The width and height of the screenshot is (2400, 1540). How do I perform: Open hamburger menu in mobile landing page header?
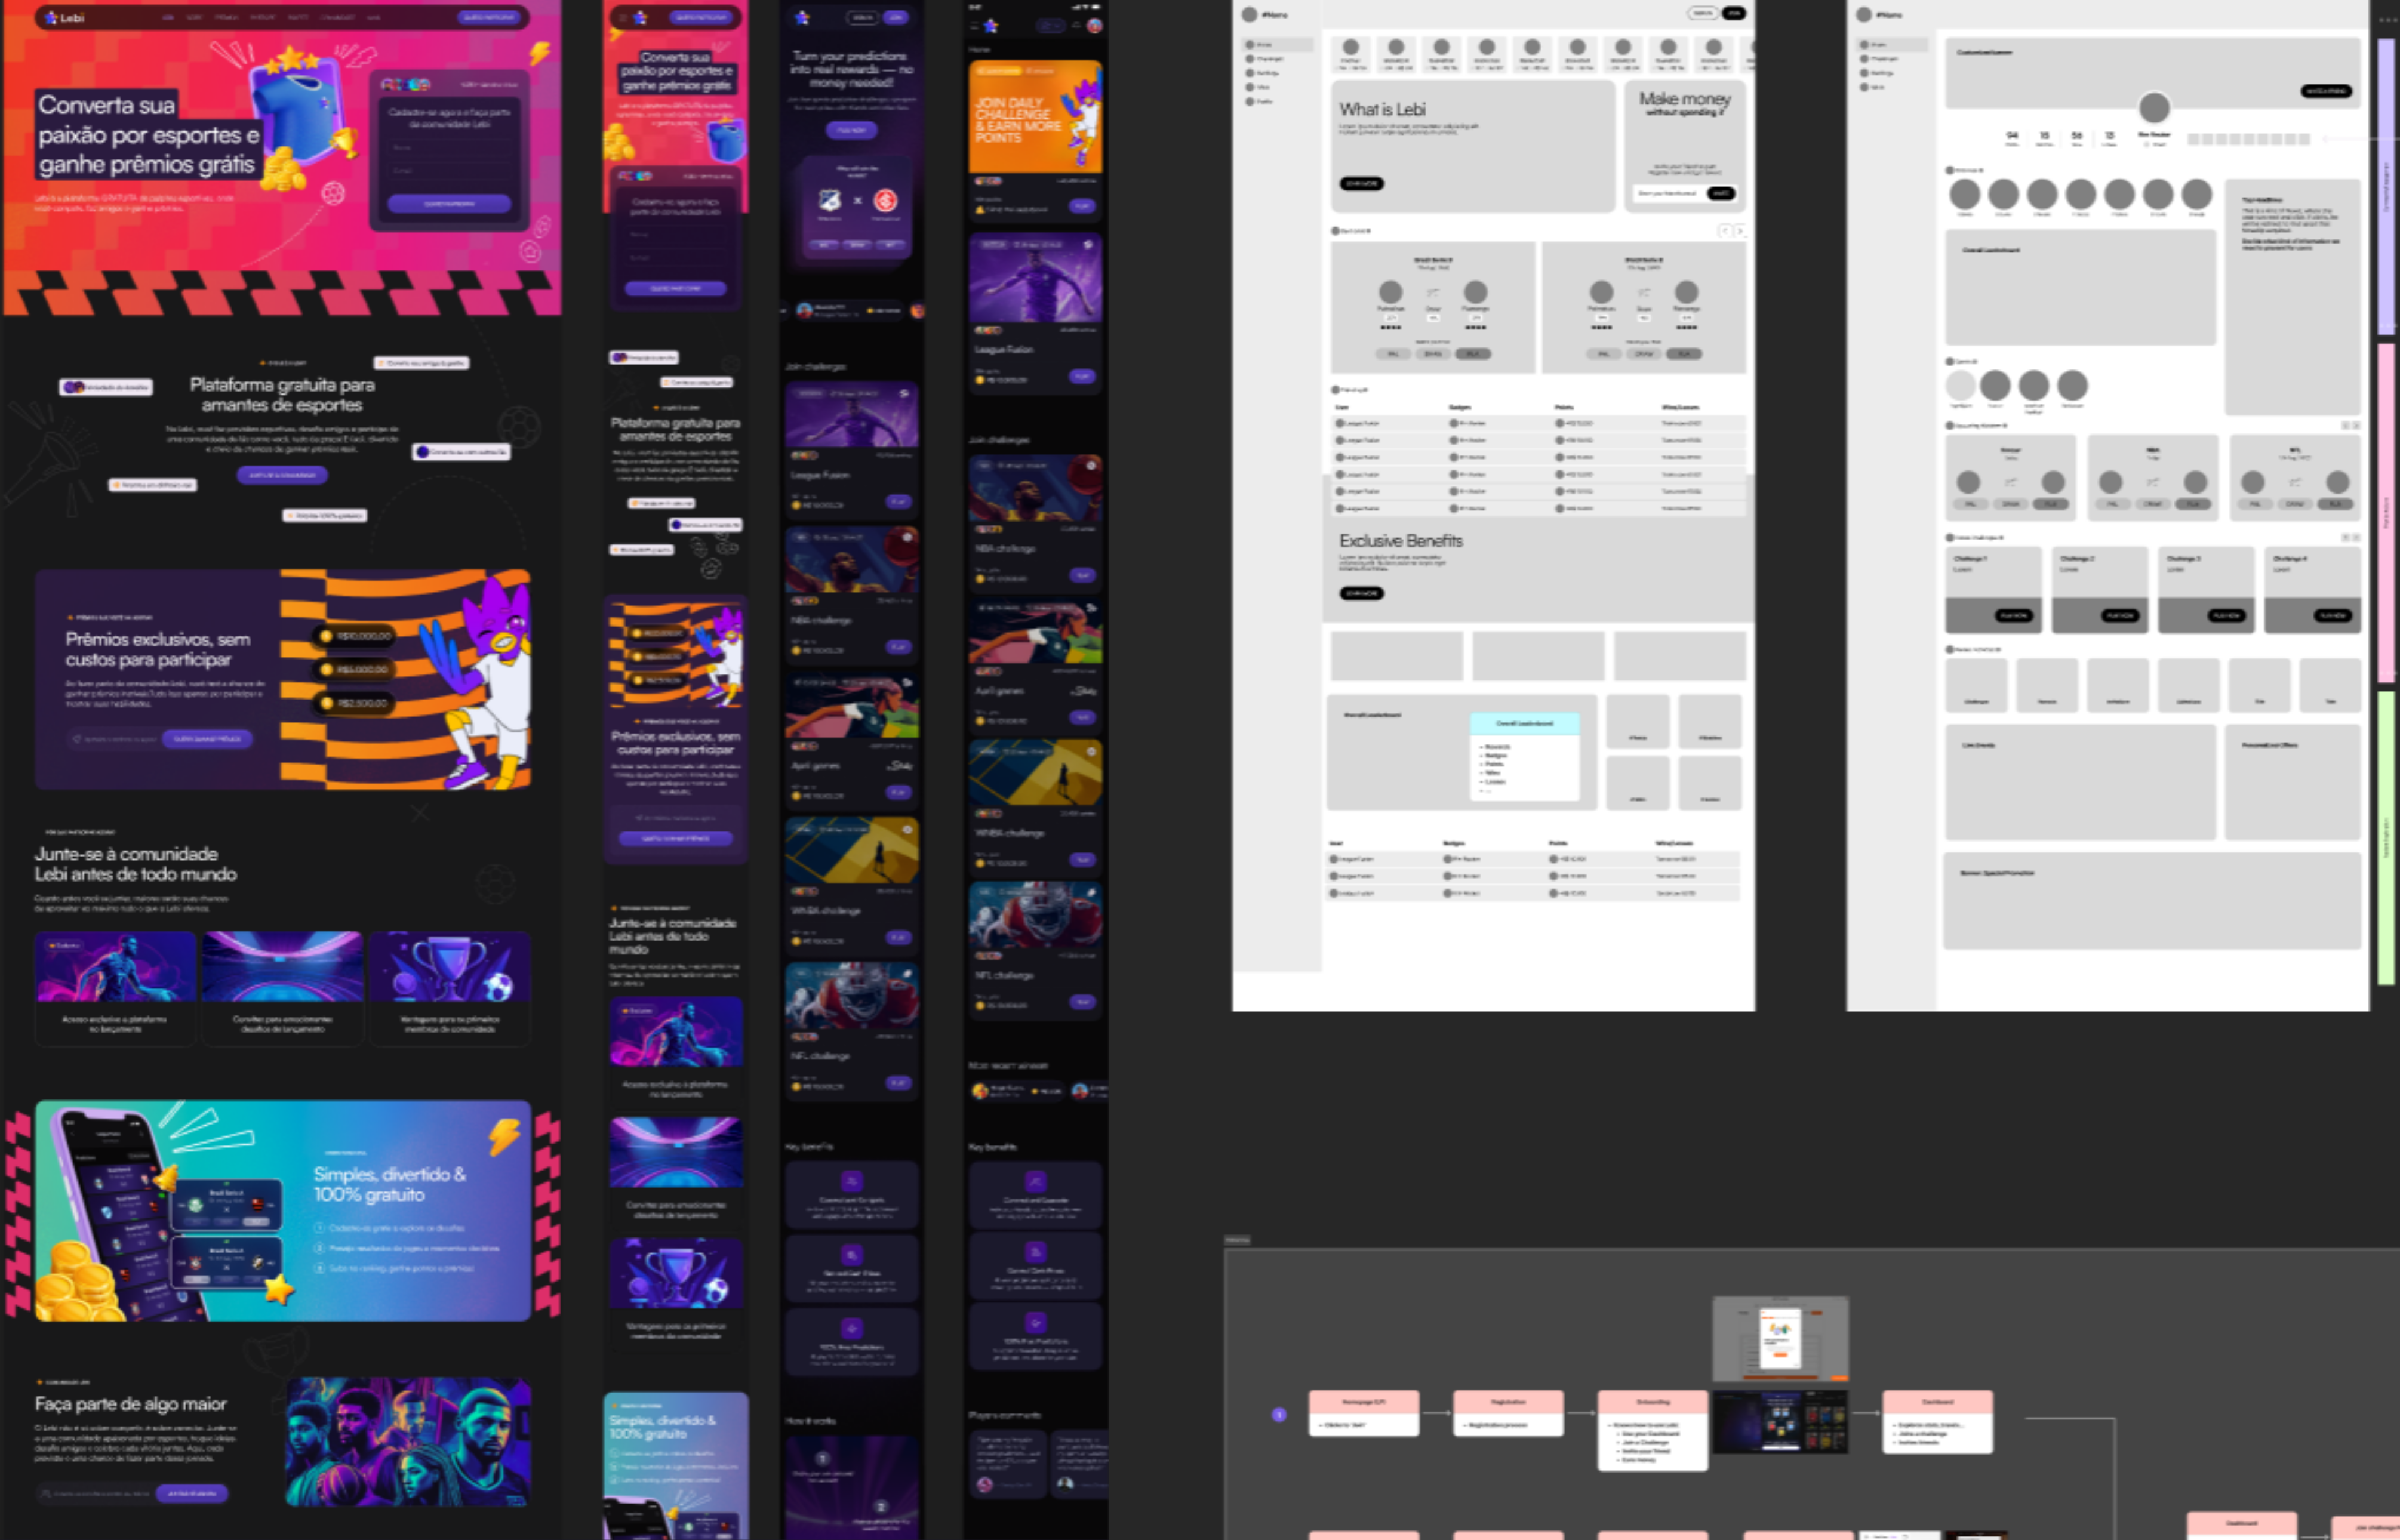(622, 17)
